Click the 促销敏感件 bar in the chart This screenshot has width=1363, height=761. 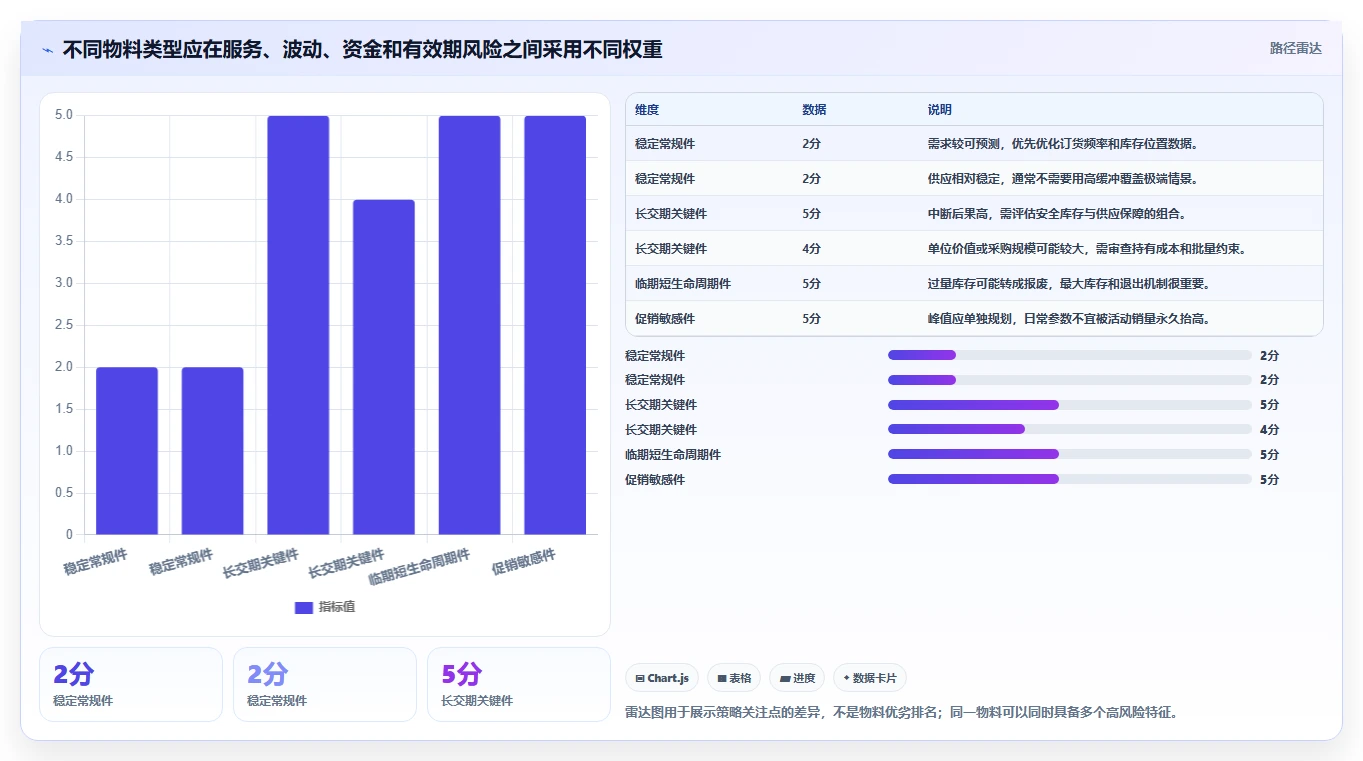pos(555,325)
